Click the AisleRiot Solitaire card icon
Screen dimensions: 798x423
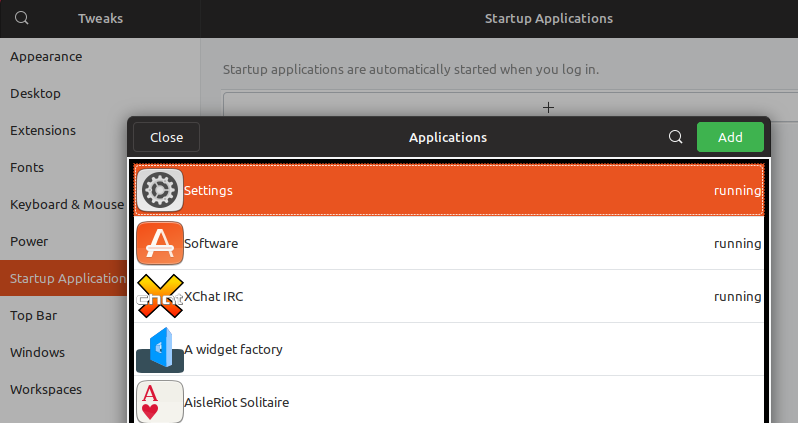pyautogui.click(x=160, y=402)
